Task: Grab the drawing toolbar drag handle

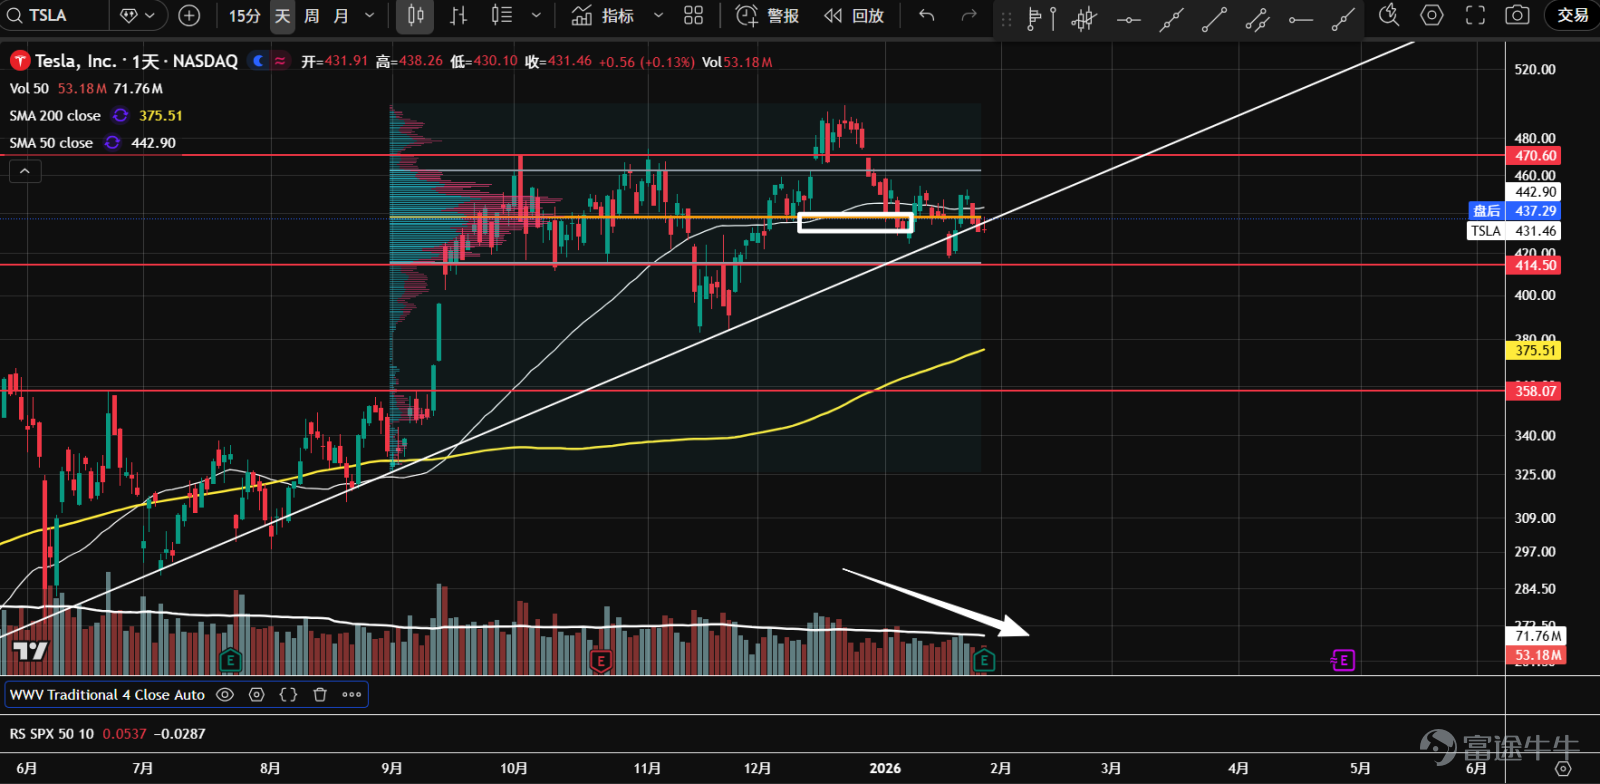Action: click(1006, 18)
